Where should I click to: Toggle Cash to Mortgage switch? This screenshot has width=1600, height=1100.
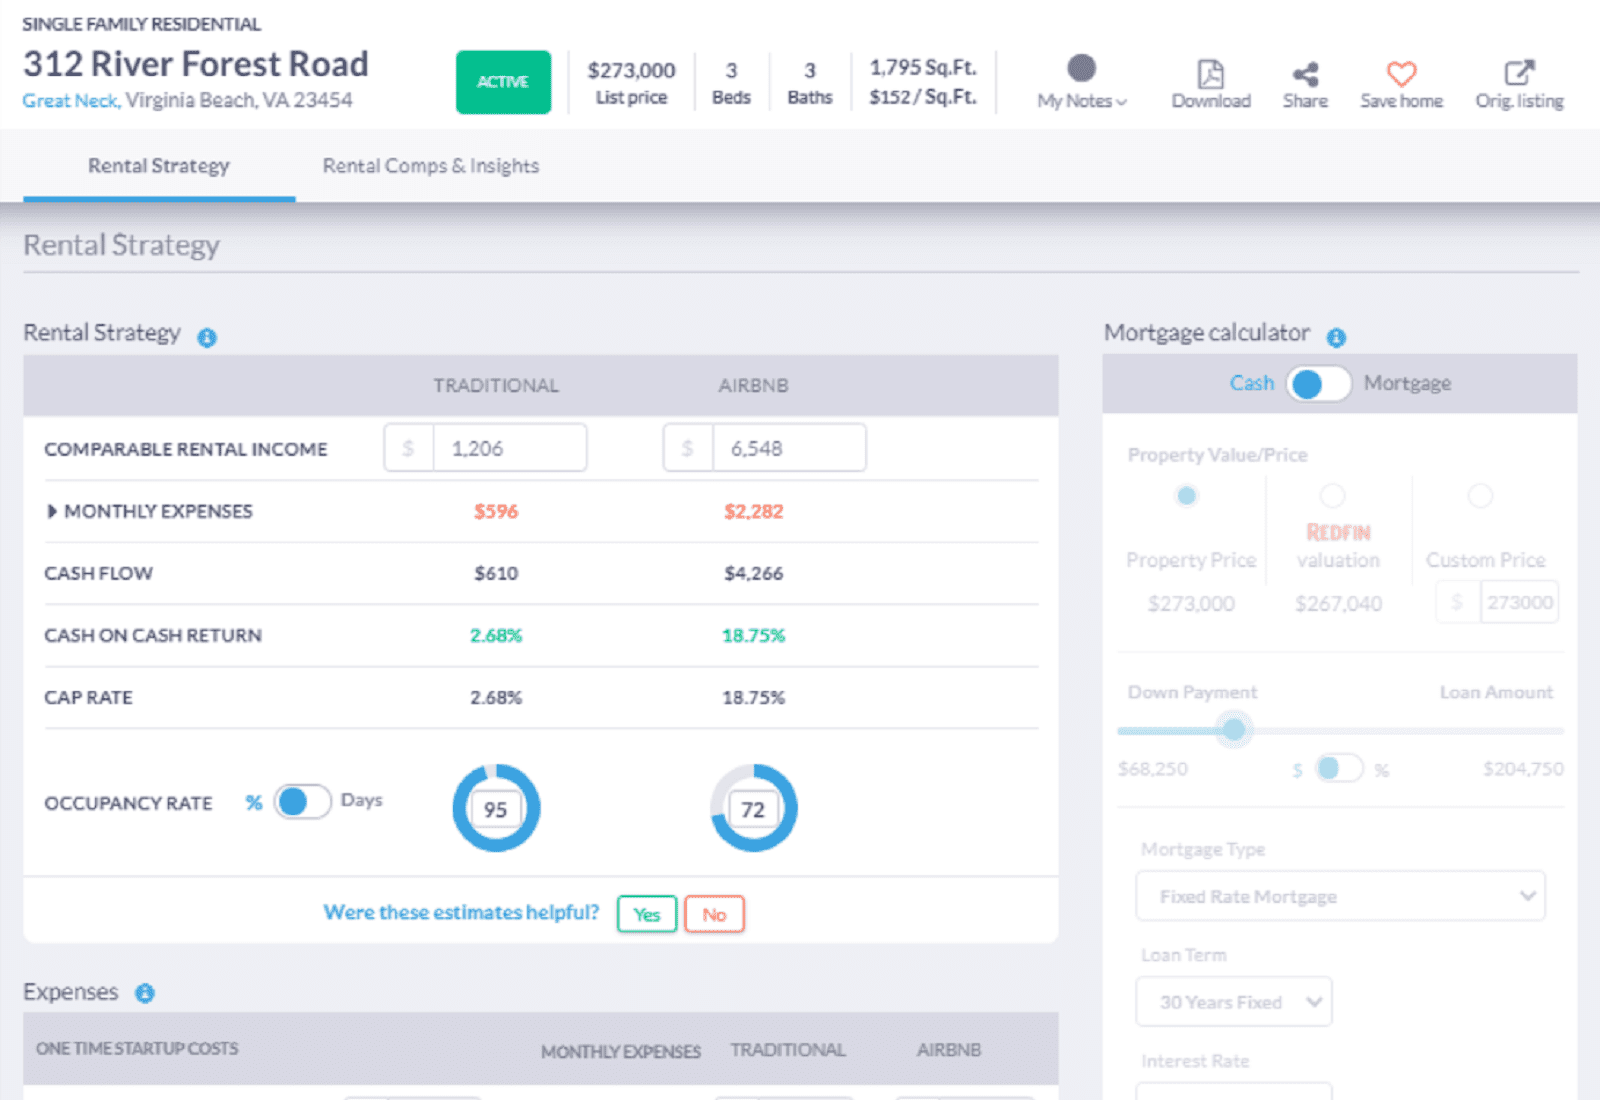tap(1318, 384)
